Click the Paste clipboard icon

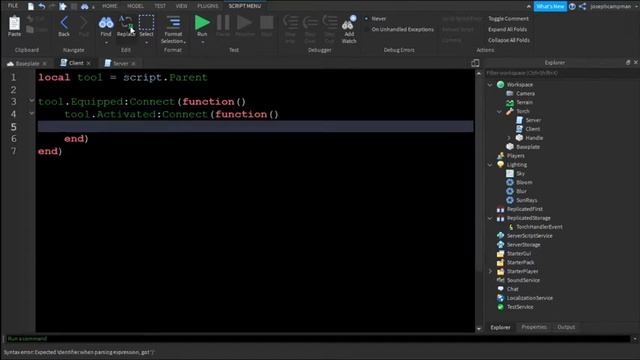(x=14, y=23)
